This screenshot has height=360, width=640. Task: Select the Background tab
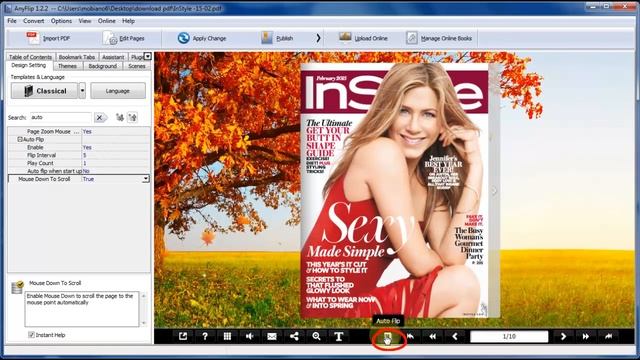[102, 66]
